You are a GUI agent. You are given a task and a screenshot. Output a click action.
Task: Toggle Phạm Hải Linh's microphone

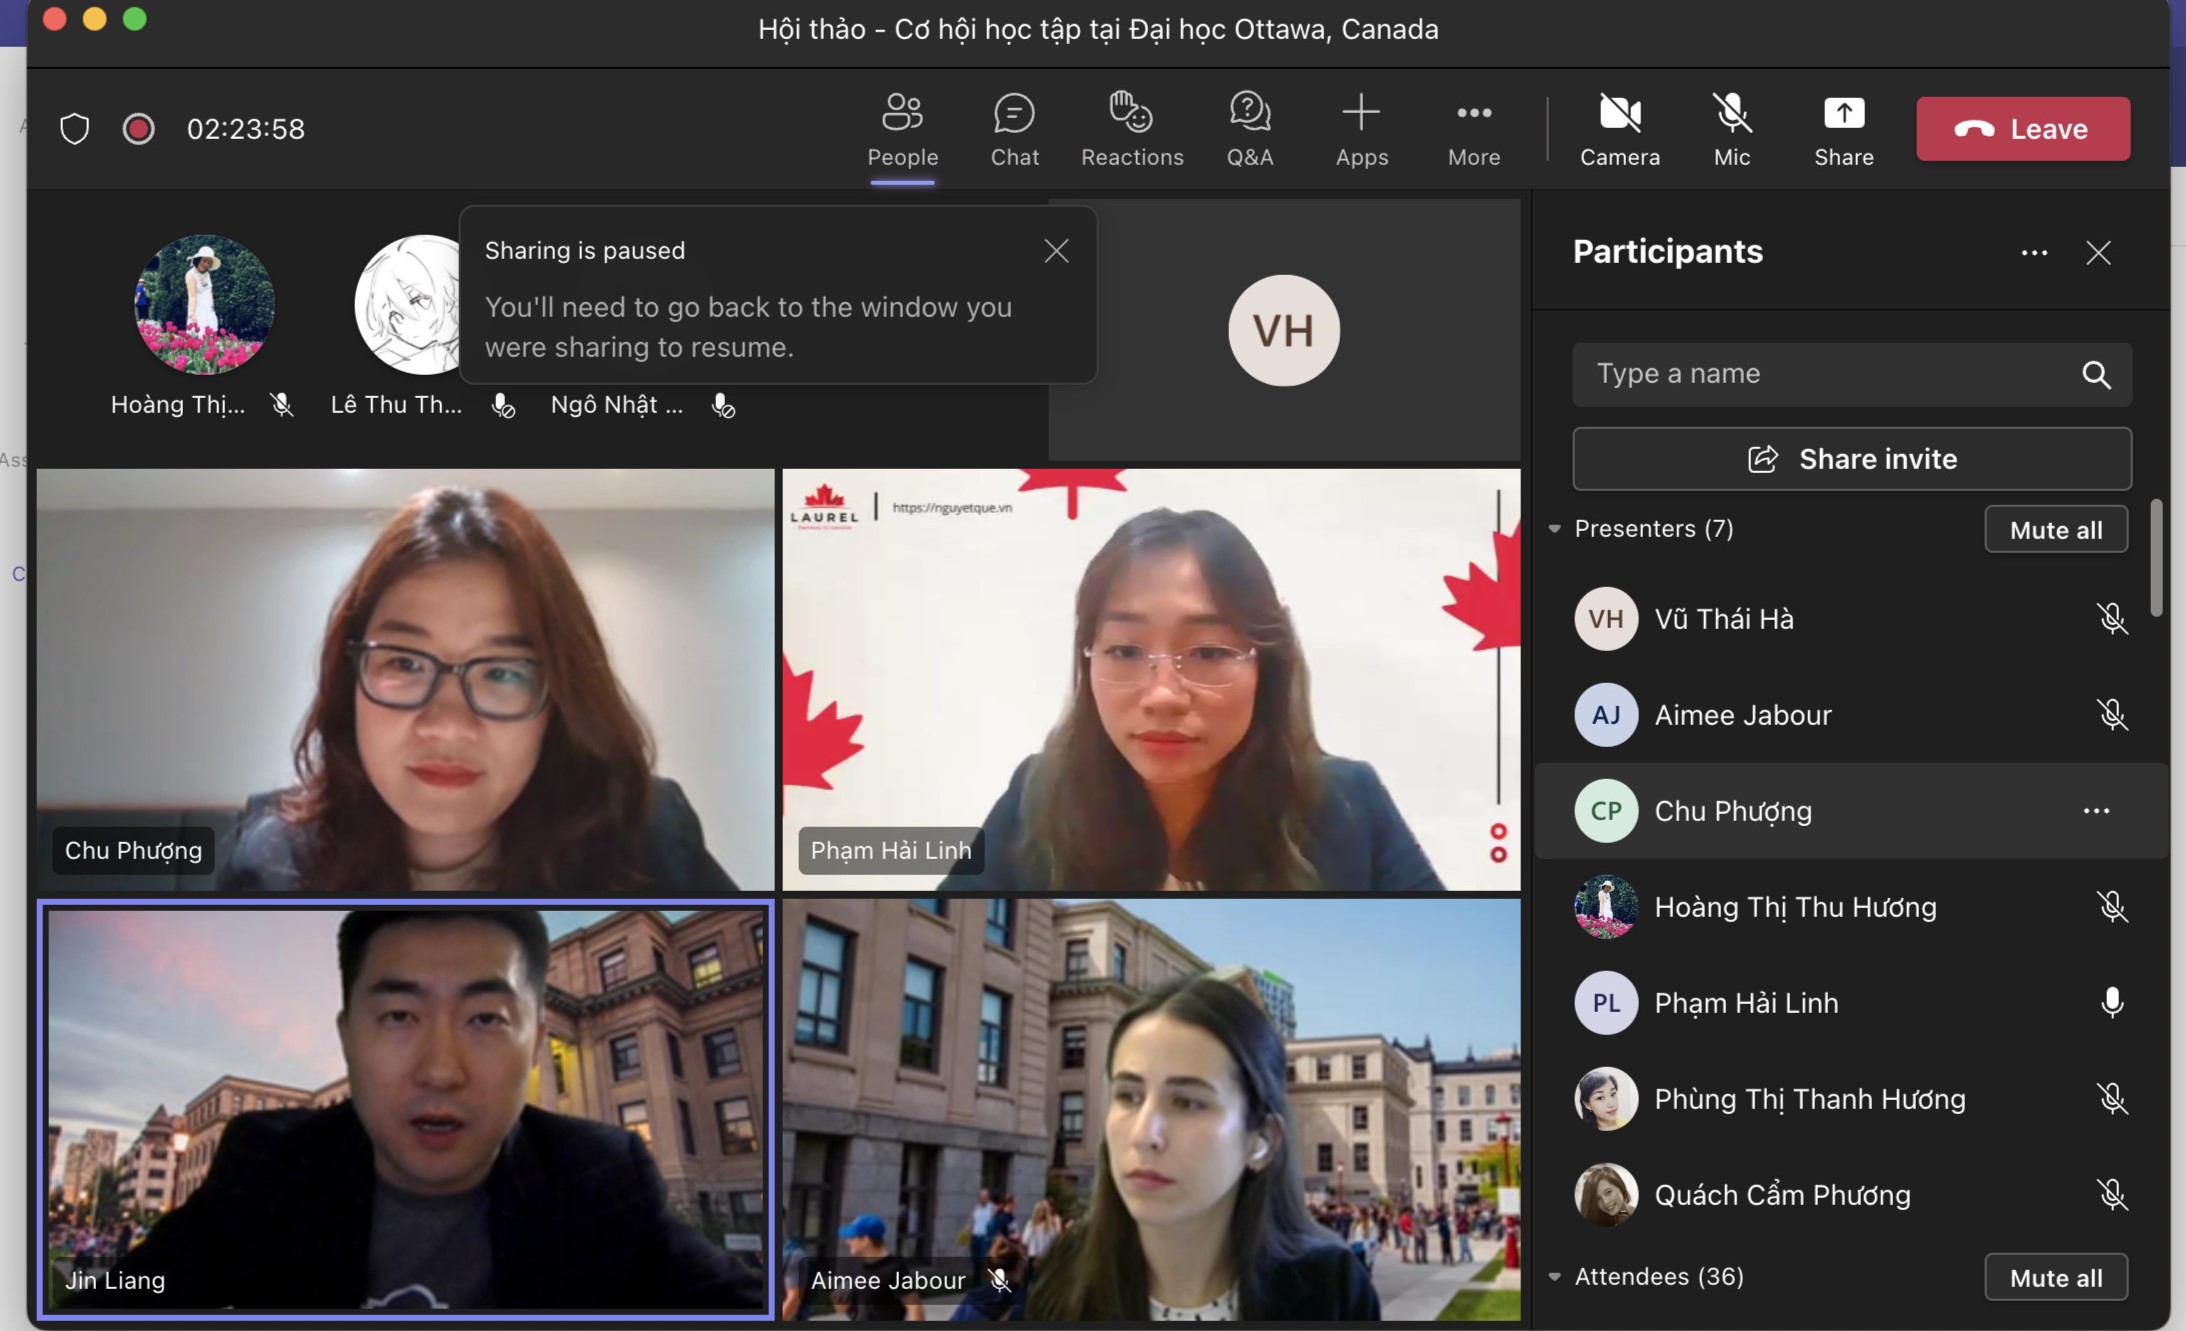[x=2111, y=1002]
